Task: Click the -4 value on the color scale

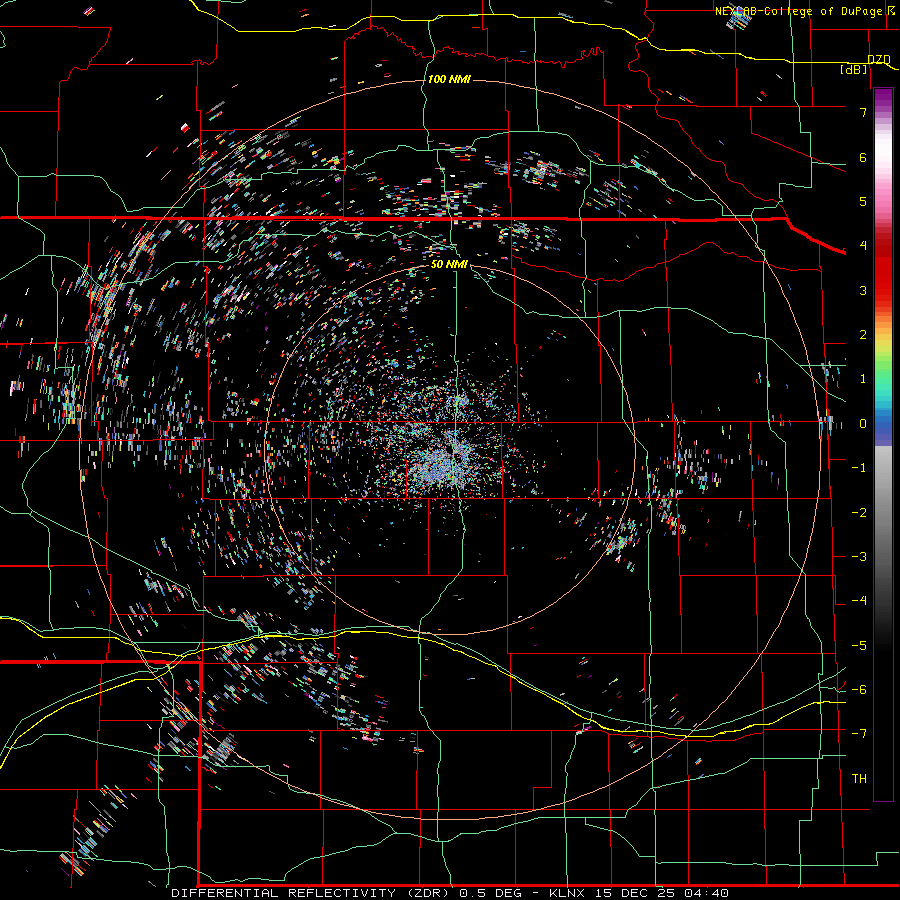Action: pos(859,601)
